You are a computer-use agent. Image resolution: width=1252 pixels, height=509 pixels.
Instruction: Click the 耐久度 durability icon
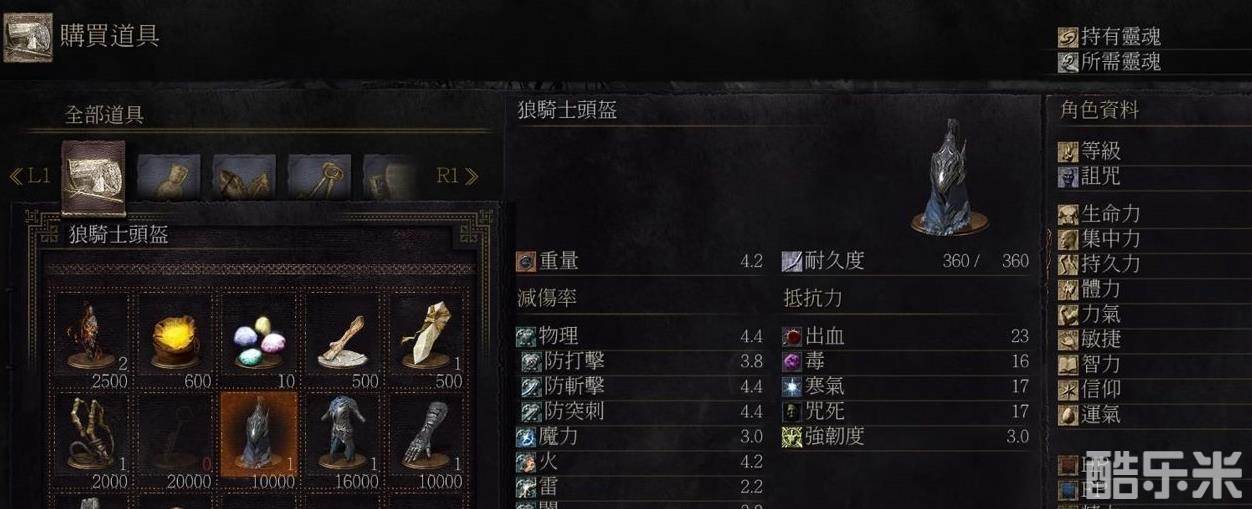coord(792,261)
